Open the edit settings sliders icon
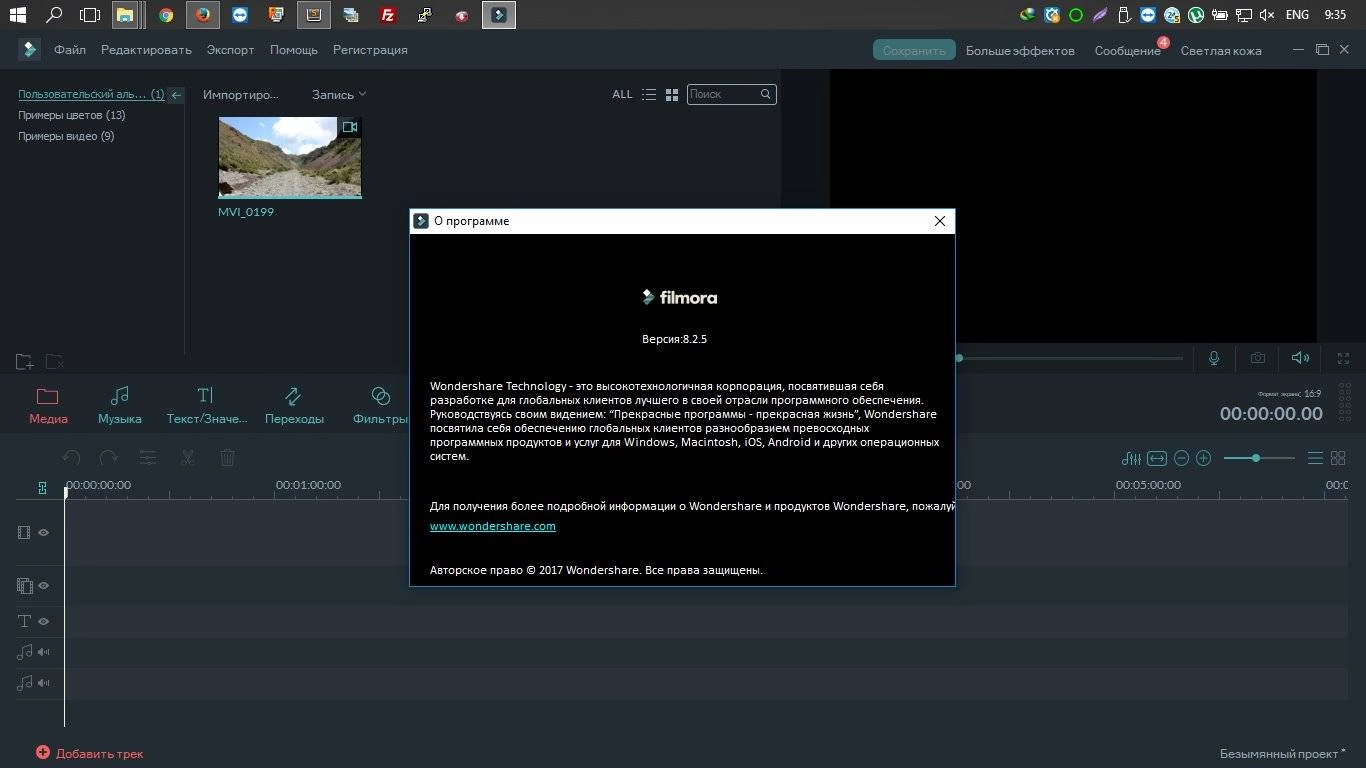This screenshot has height=768, width=1366. (x=148, y=458)
